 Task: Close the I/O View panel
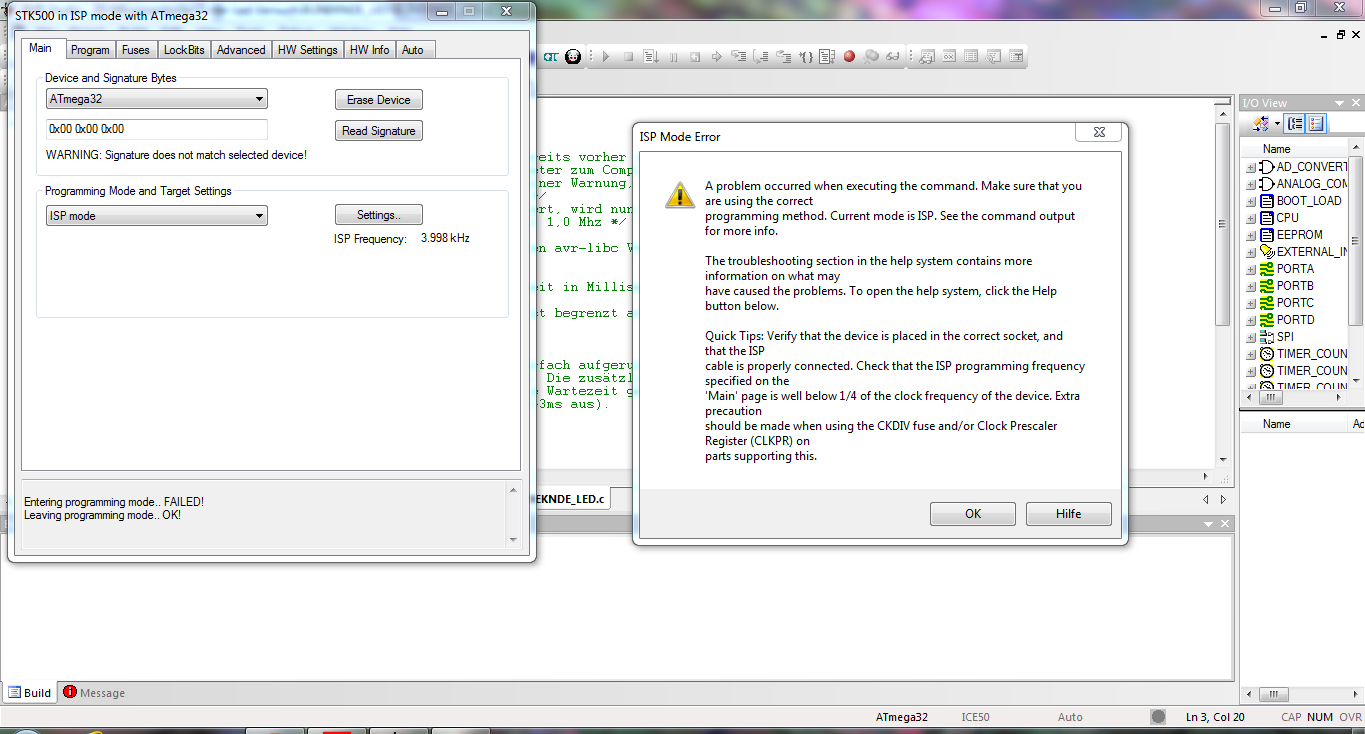pyautogui.click(x=1357, y=103)
